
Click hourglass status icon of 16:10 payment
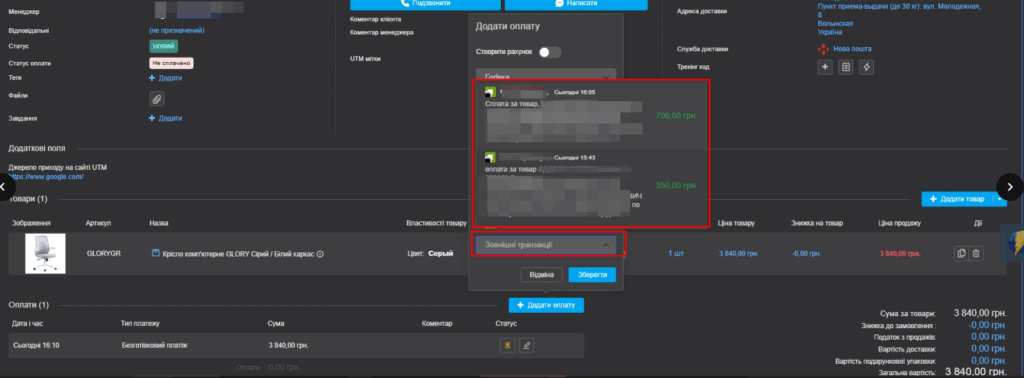pos(507,345)
